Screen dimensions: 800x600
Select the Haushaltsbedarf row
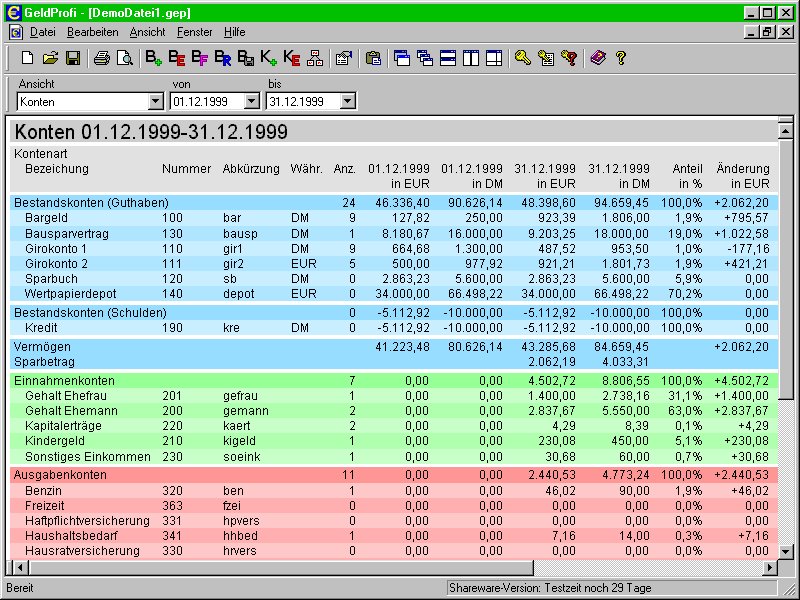tap(394, 536)
